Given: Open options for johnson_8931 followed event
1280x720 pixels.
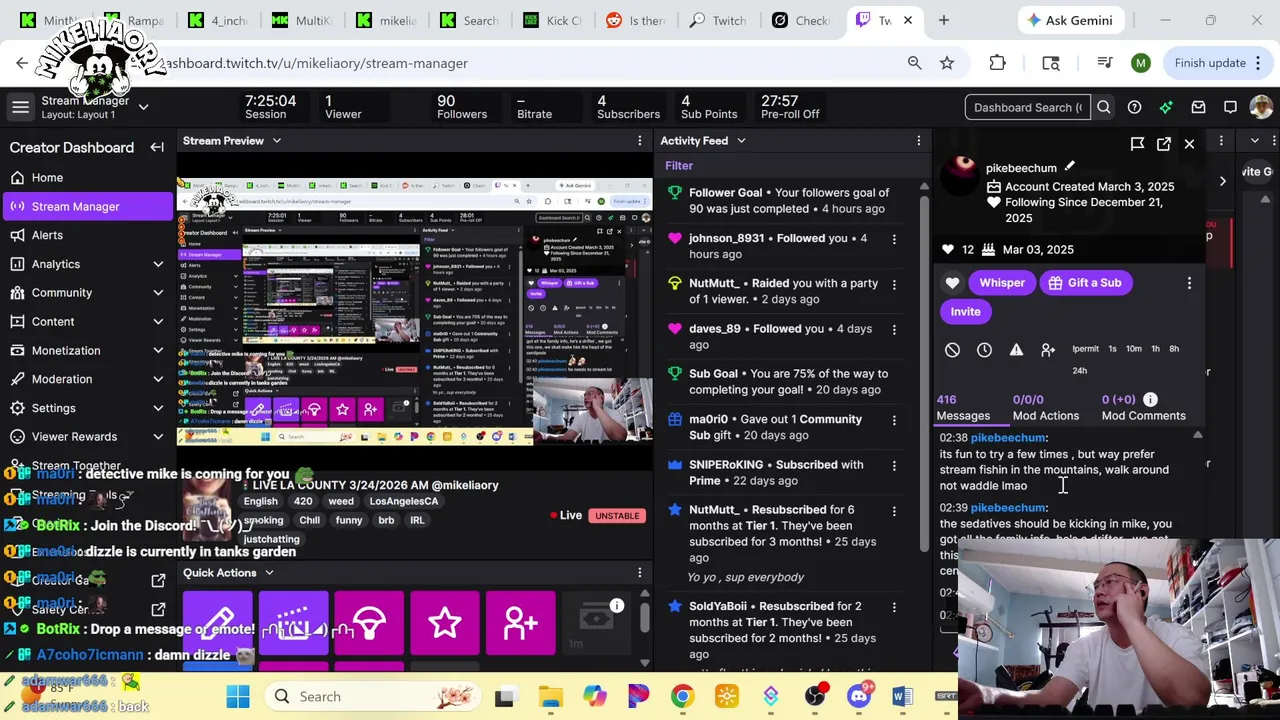Looking at the screenshot, I should [894, 239].
